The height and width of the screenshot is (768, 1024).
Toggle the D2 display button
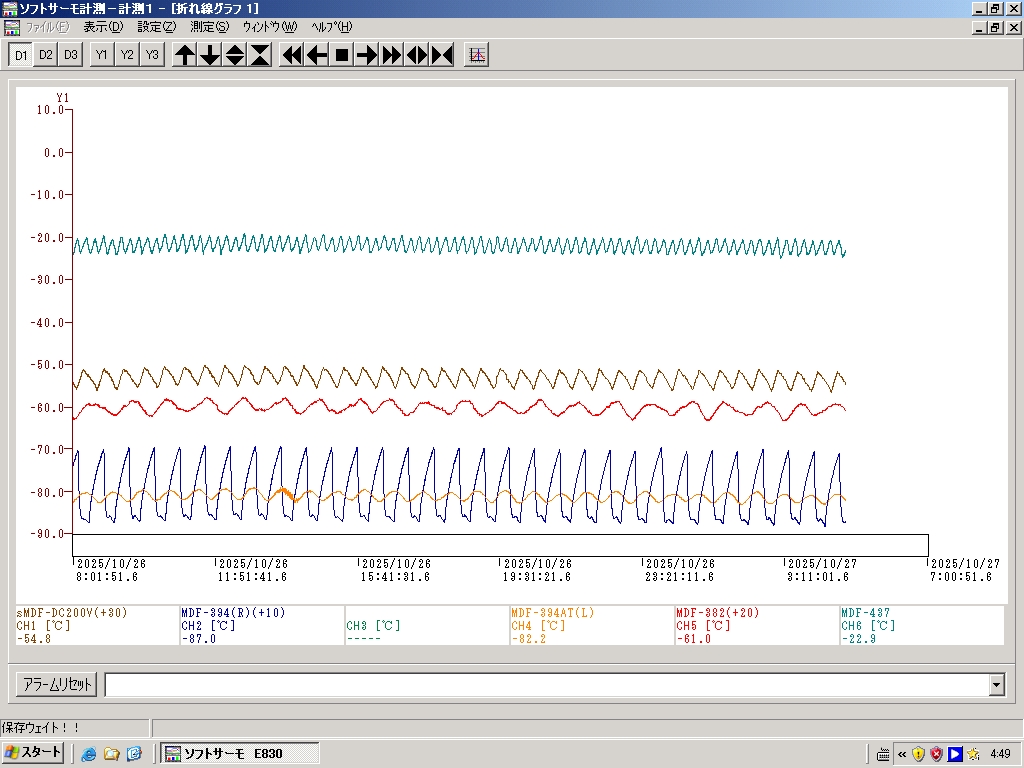click(x=46, y=55)
